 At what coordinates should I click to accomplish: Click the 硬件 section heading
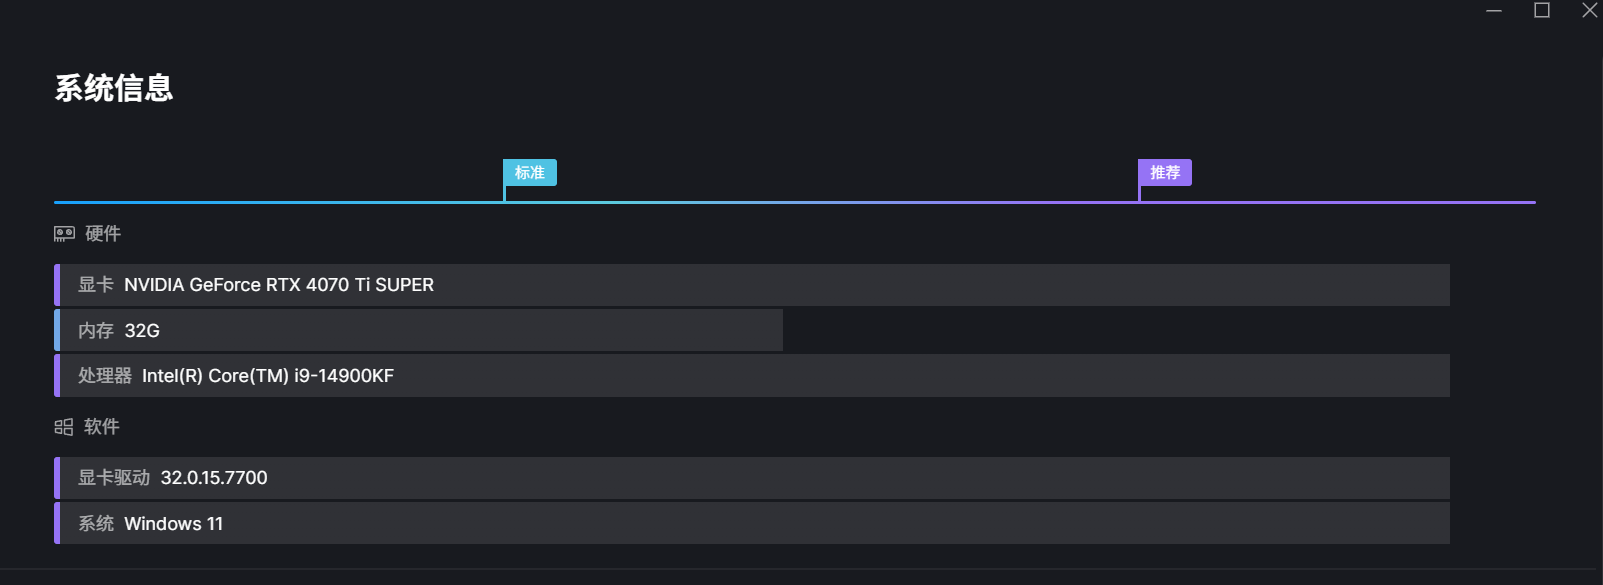pos(103,234)
